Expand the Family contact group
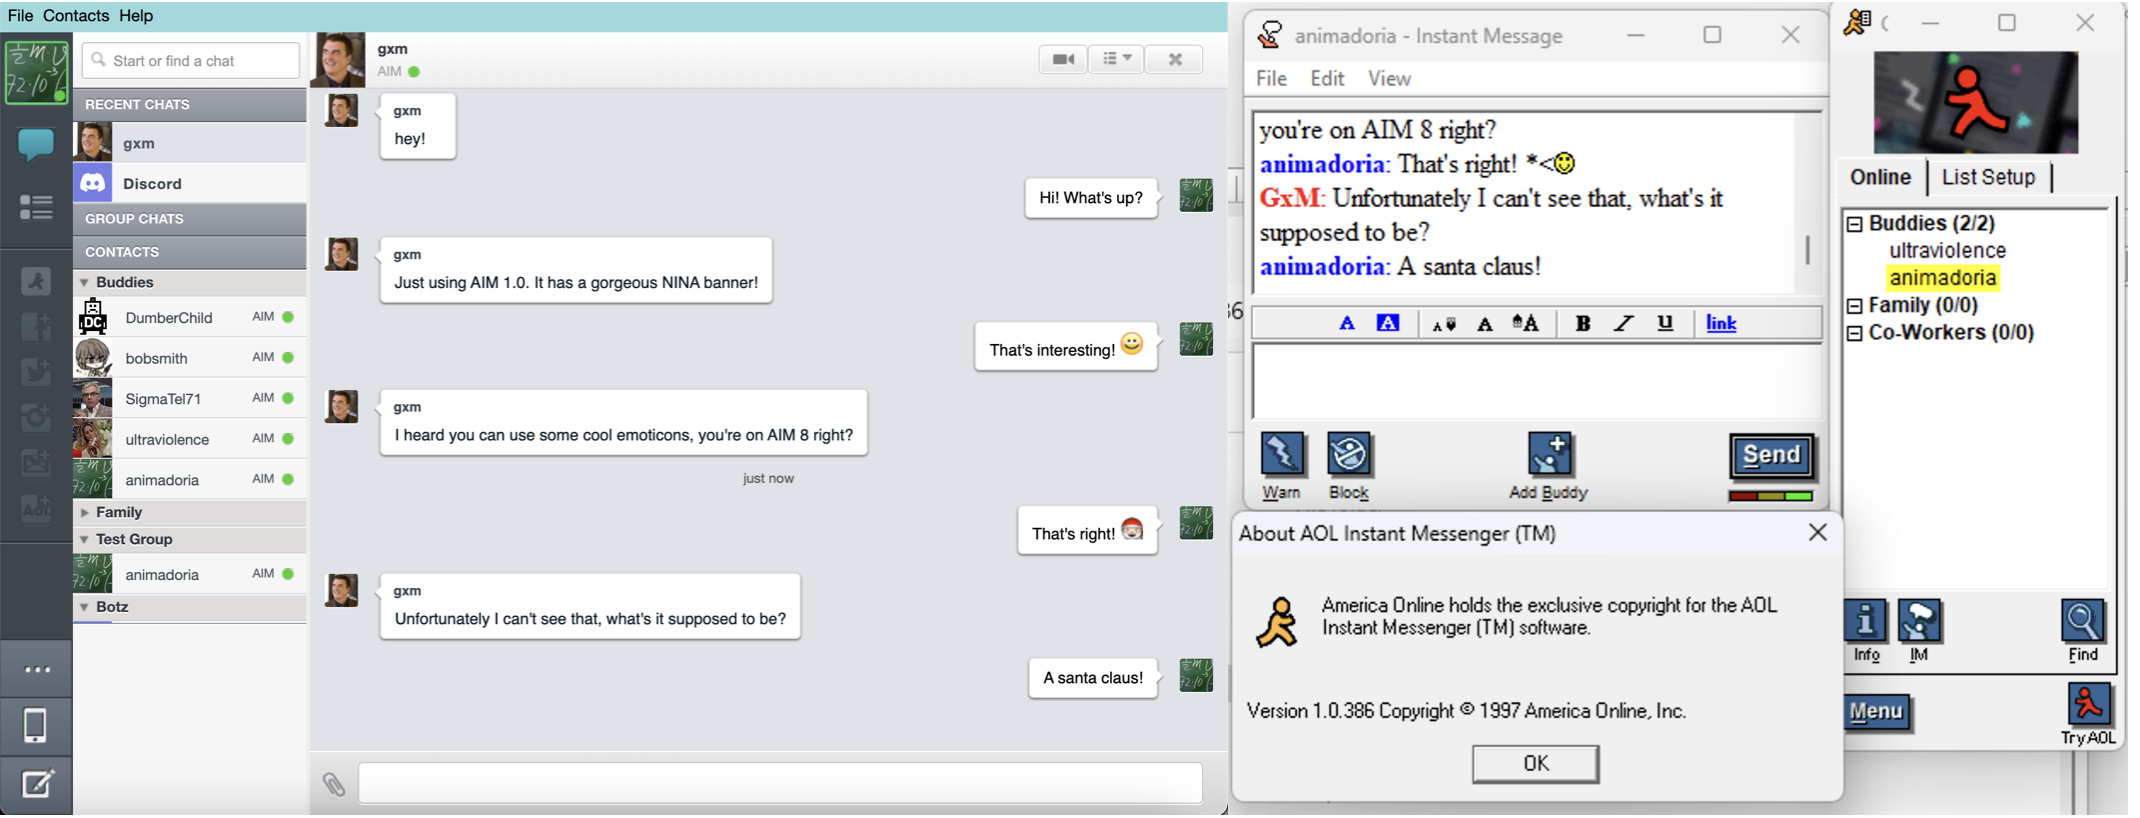 84,513
